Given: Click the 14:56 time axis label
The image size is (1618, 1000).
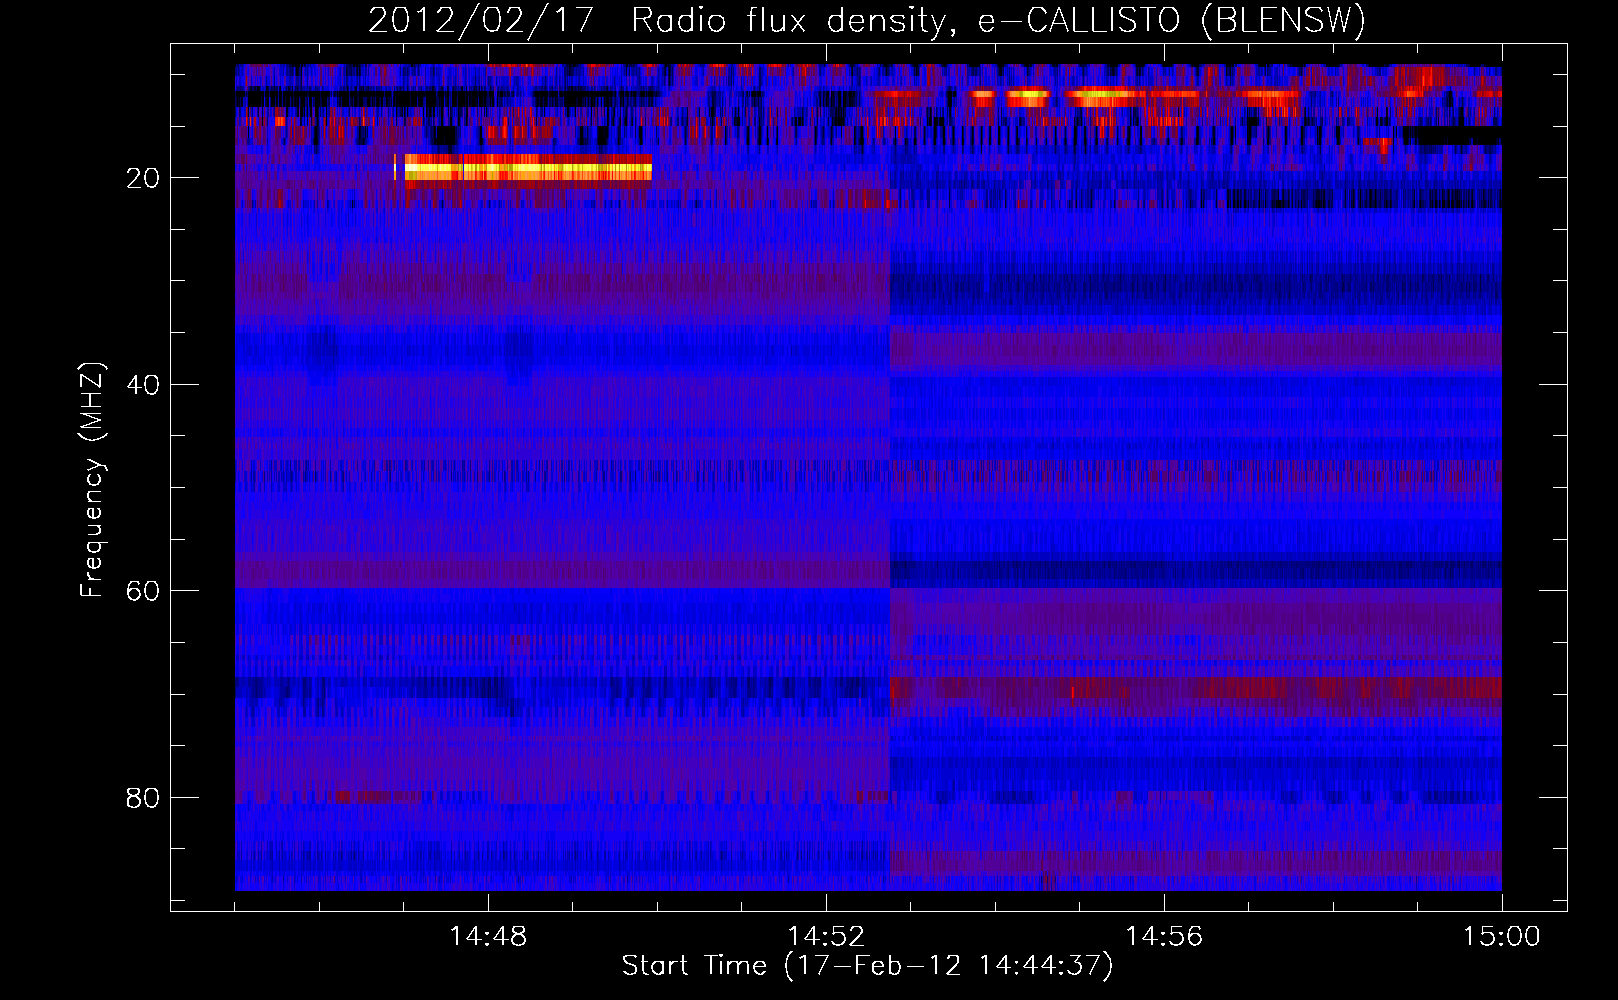Looking at the screenshot, I should 1164,937.
